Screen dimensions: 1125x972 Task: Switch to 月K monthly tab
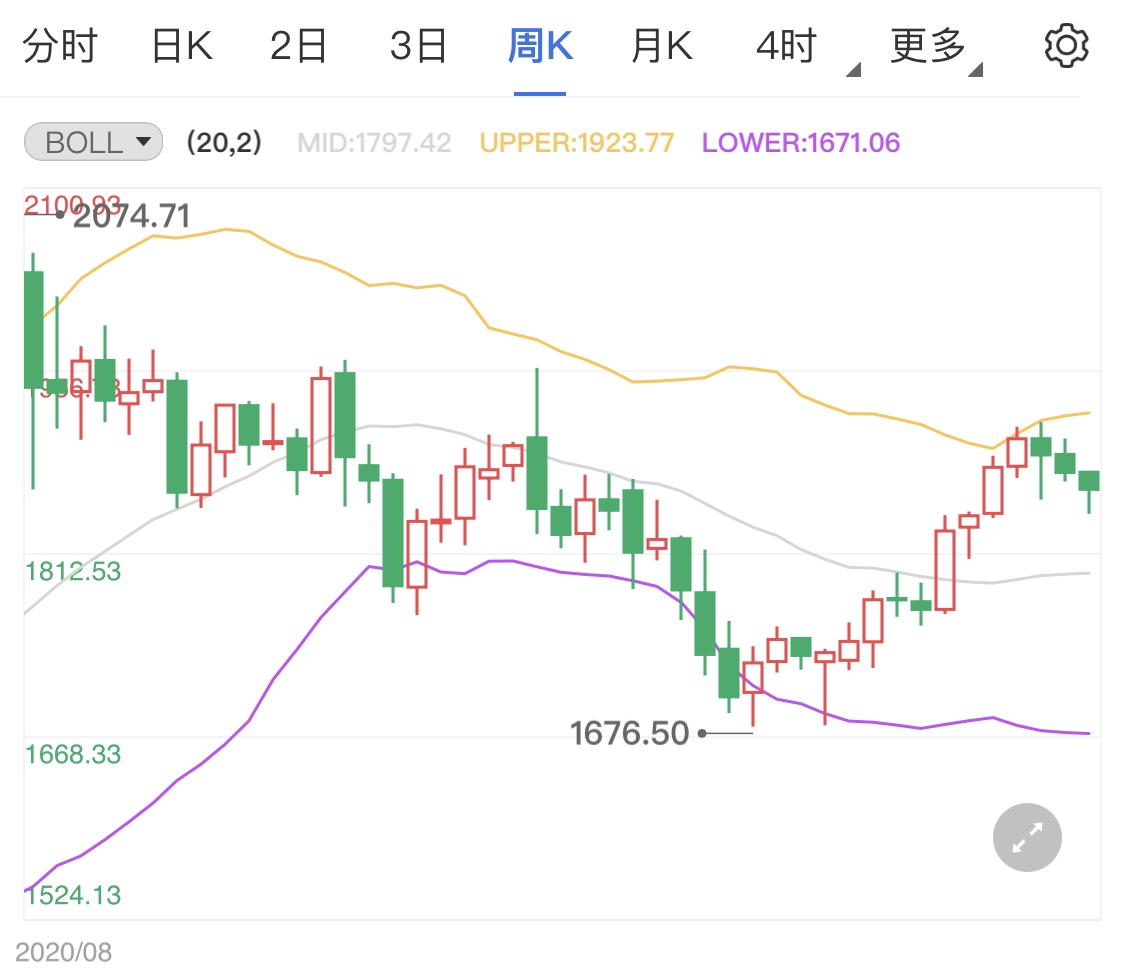click(662, 46)
